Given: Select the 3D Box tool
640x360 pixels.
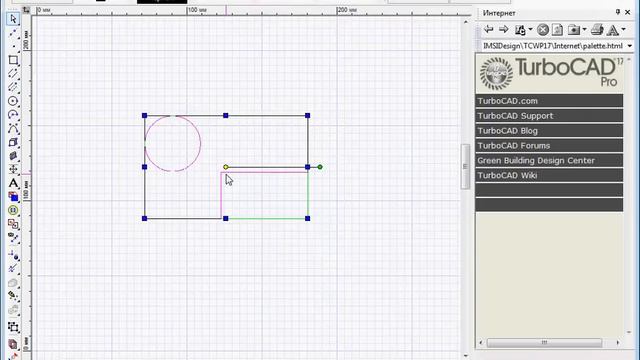Looking at the screenshot, I should click(x=13, y=142).
